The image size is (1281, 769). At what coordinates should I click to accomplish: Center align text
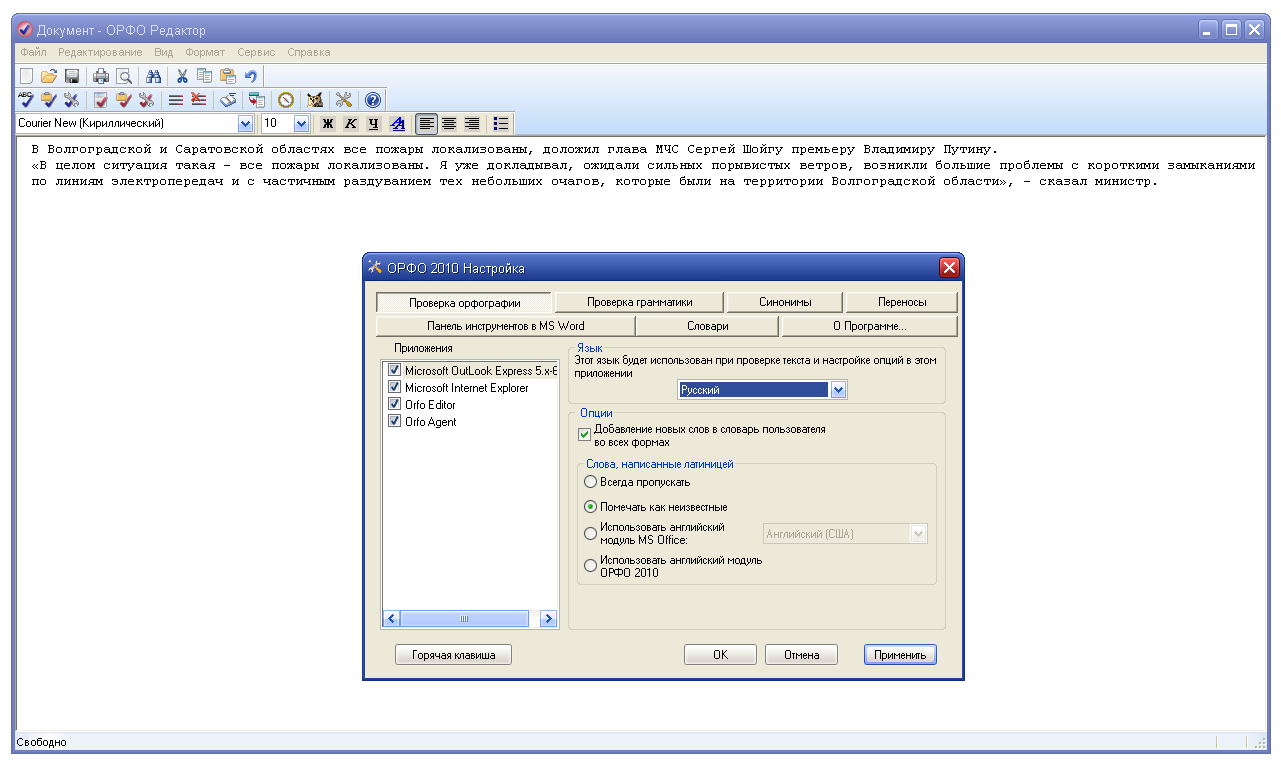449,124
